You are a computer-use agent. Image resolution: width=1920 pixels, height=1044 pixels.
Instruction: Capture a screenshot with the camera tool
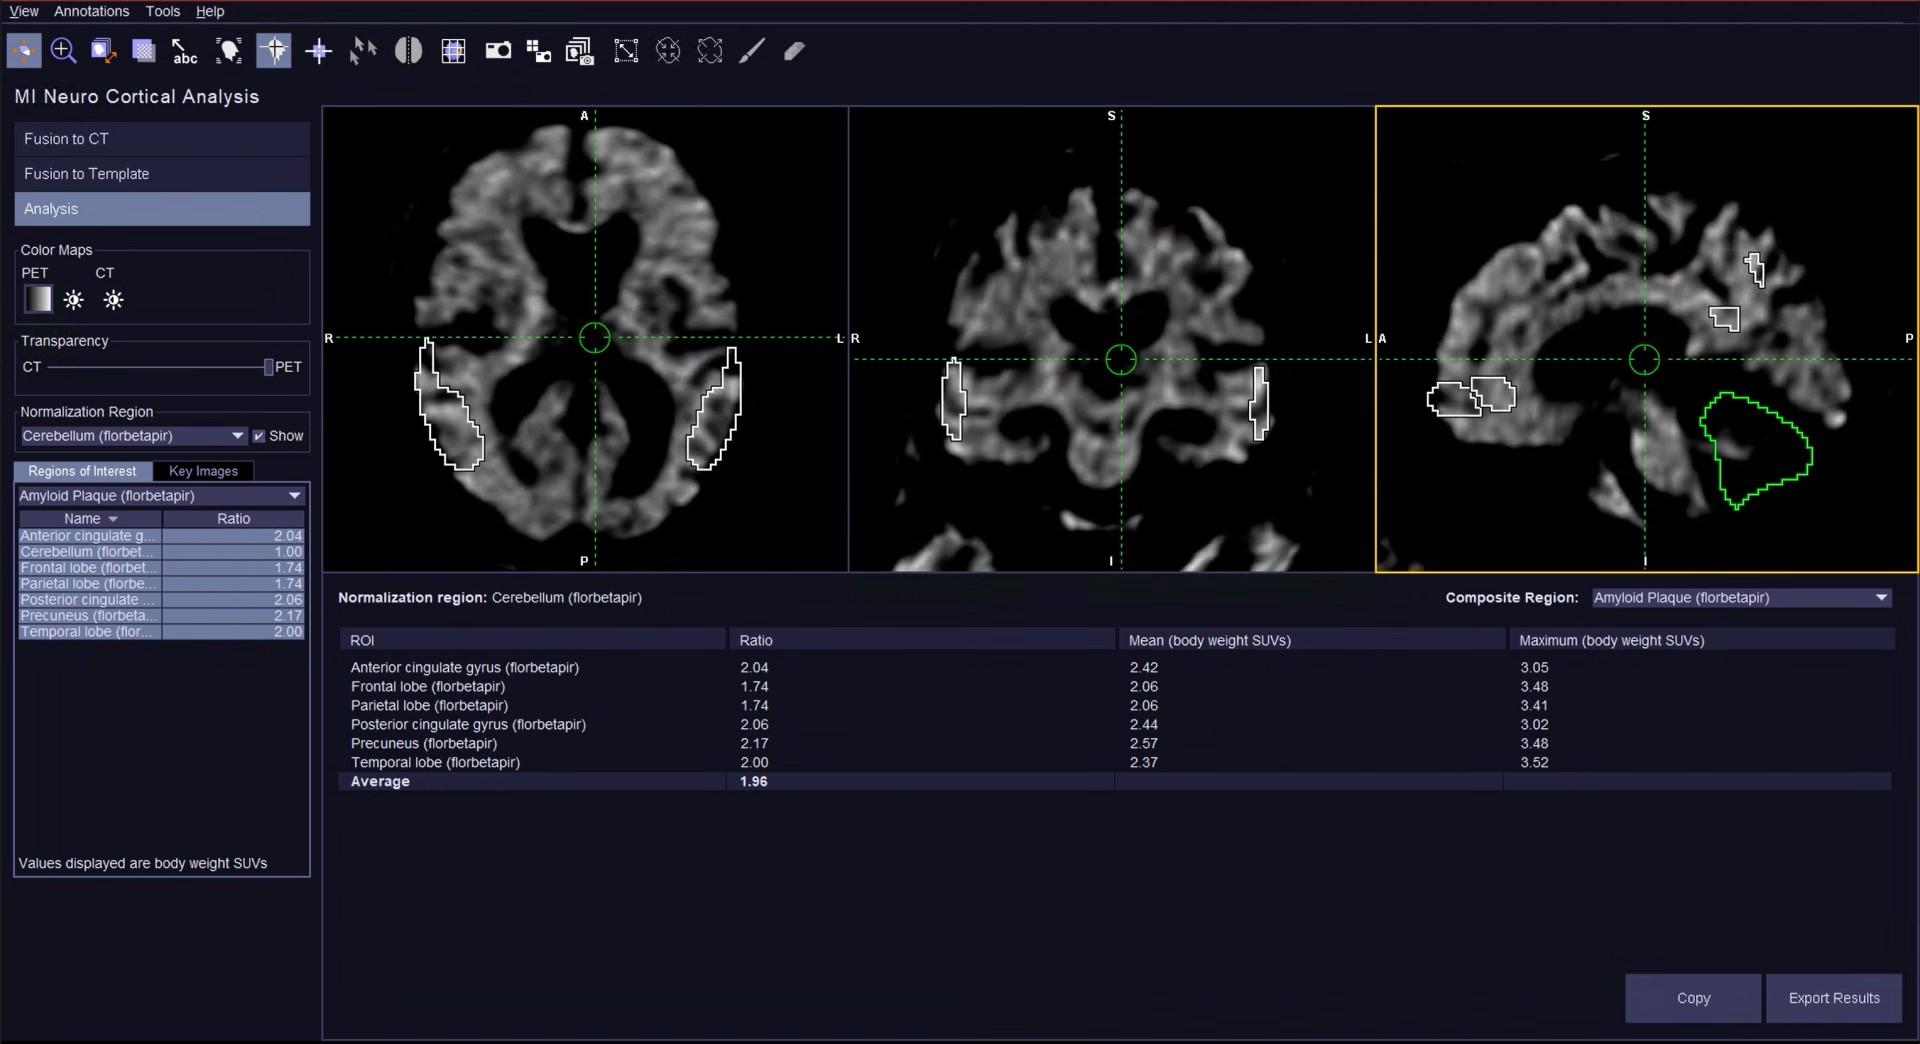[498, 50]
